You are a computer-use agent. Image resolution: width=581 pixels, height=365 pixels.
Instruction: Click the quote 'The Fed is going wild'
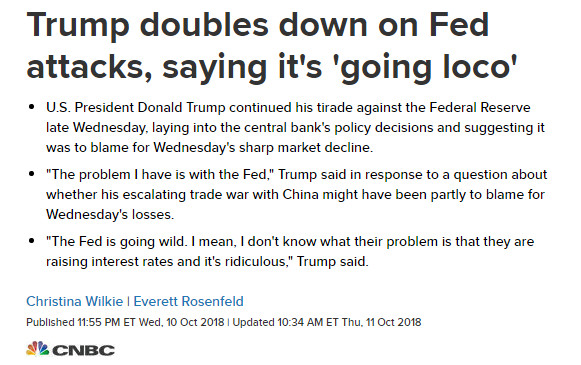(116, 241)
